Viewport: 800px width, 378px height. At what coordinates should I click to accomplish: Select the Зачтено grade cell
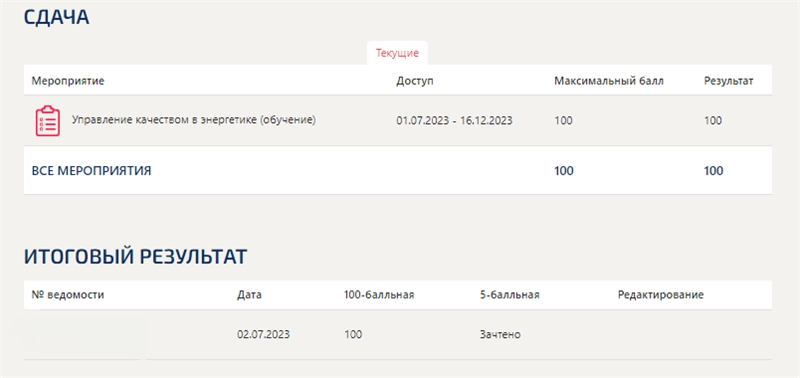[500, 335]
